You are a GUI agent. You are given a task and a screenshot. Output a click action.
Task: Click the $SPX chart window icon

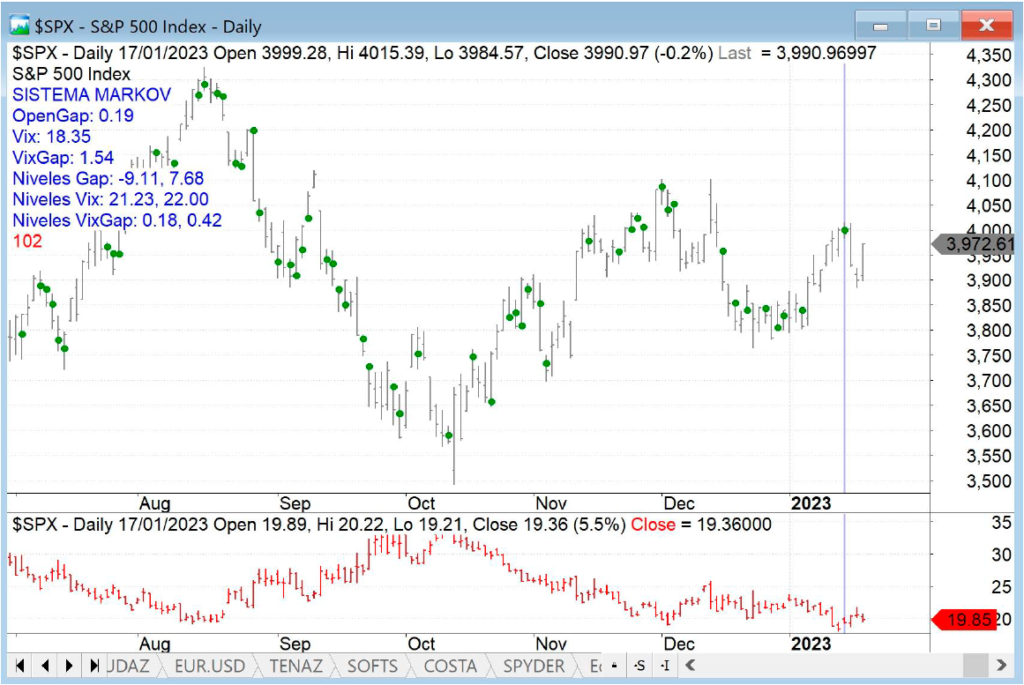(19, 25)
